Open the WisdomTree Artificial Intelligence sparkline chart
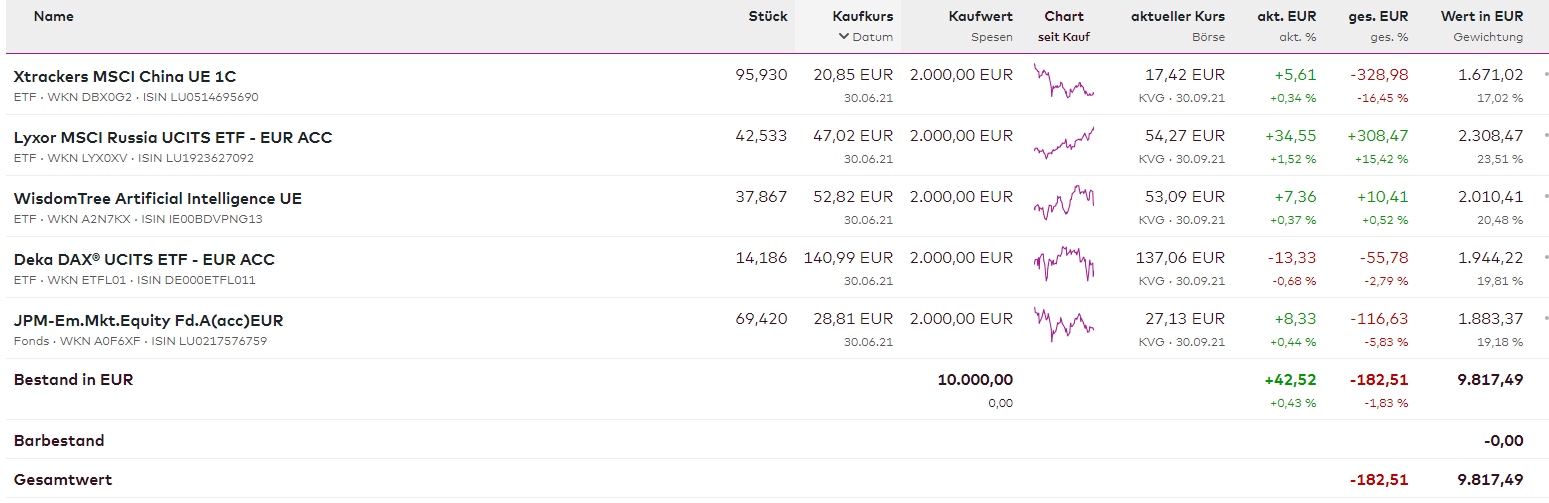The height and width of the screenshot is (503, 1549). pos(1064,203)
